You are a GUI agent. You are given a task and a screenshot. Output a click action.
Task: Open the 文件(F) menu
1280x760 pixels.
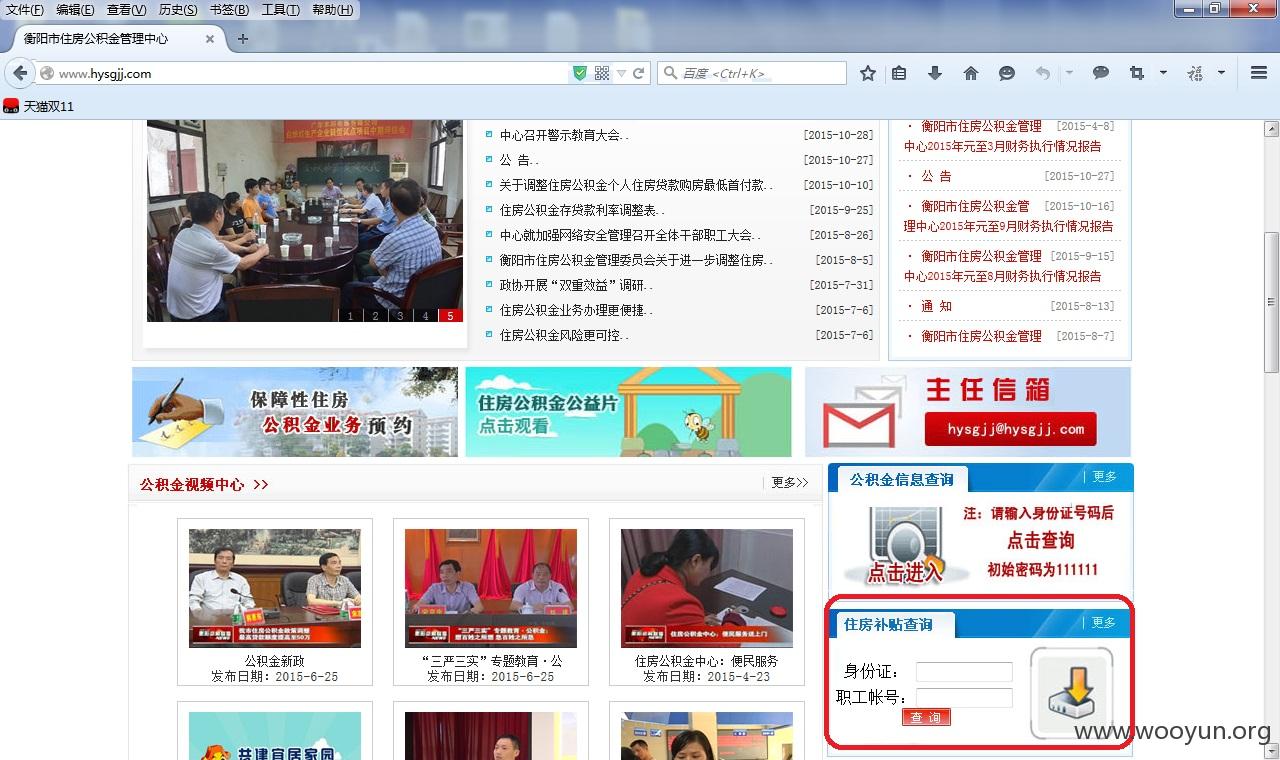coord(25,10)
